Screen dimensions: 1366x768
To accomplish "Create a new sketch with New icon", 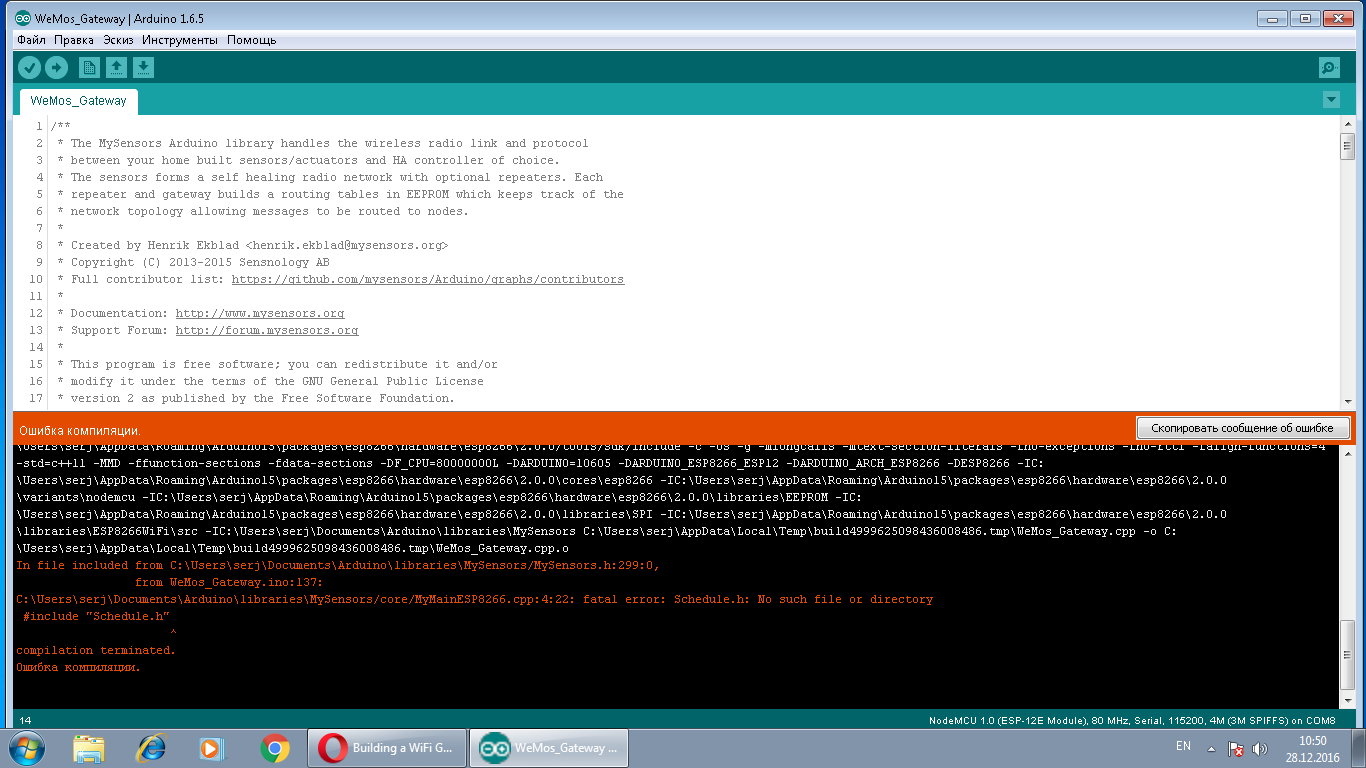I will tap(90, 68).
